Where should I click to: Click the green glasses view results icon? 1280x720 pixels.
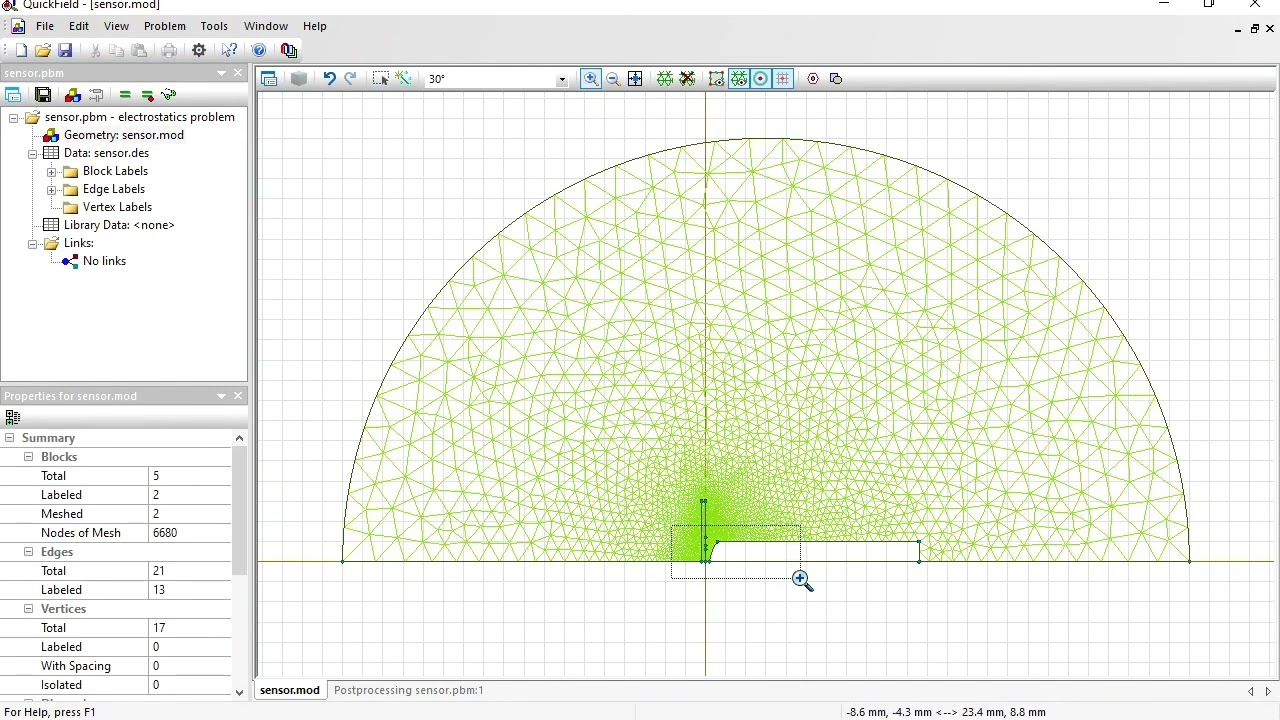coord(168,95)
